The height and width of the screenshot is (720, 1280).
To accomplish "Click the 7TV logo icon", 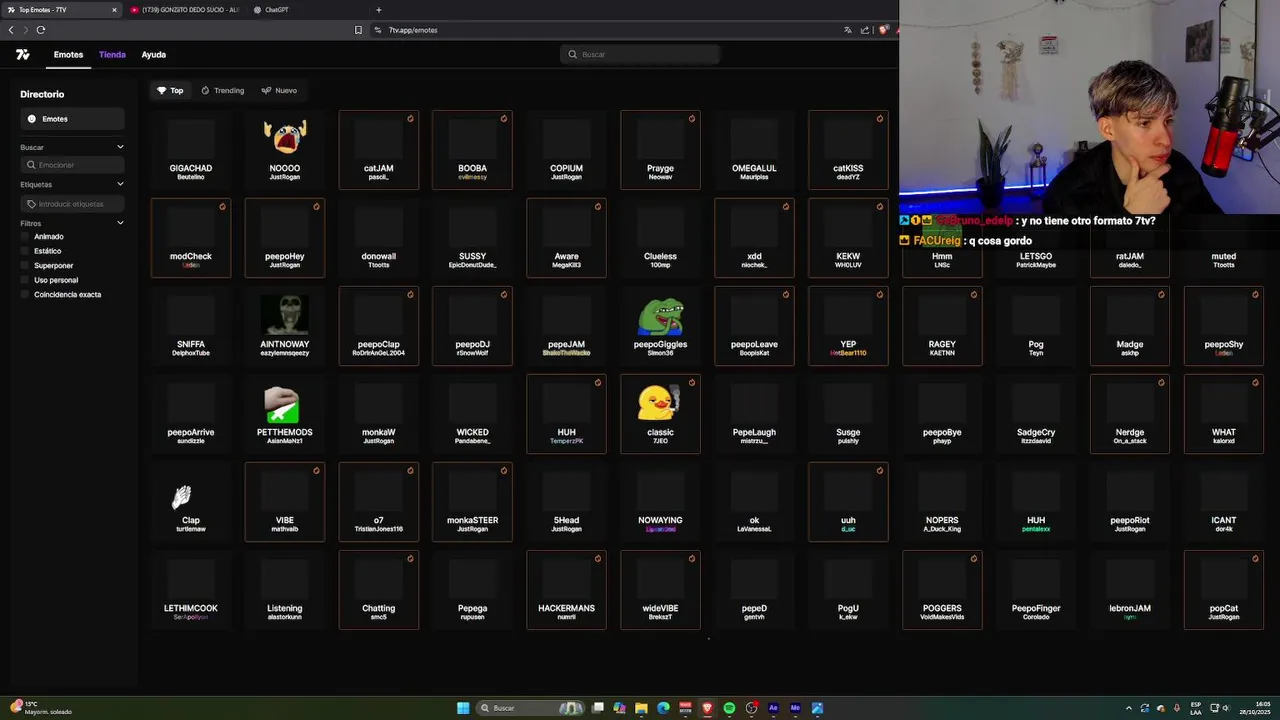I will [23, 55].
